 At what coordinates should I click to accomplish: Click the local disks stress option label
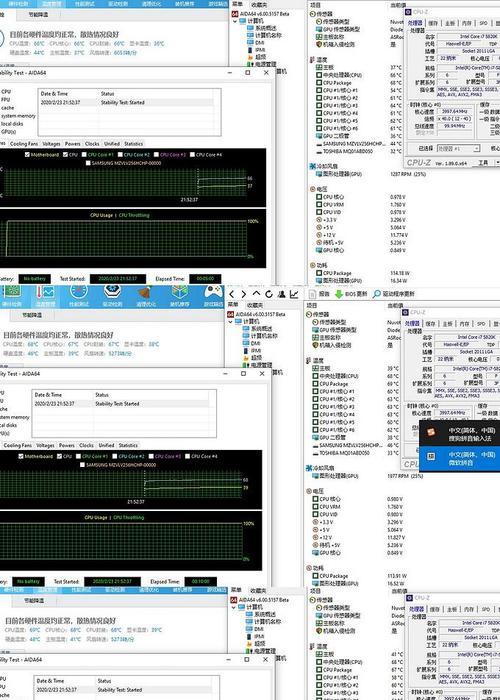pyautogui.click(x=12, y=124)
